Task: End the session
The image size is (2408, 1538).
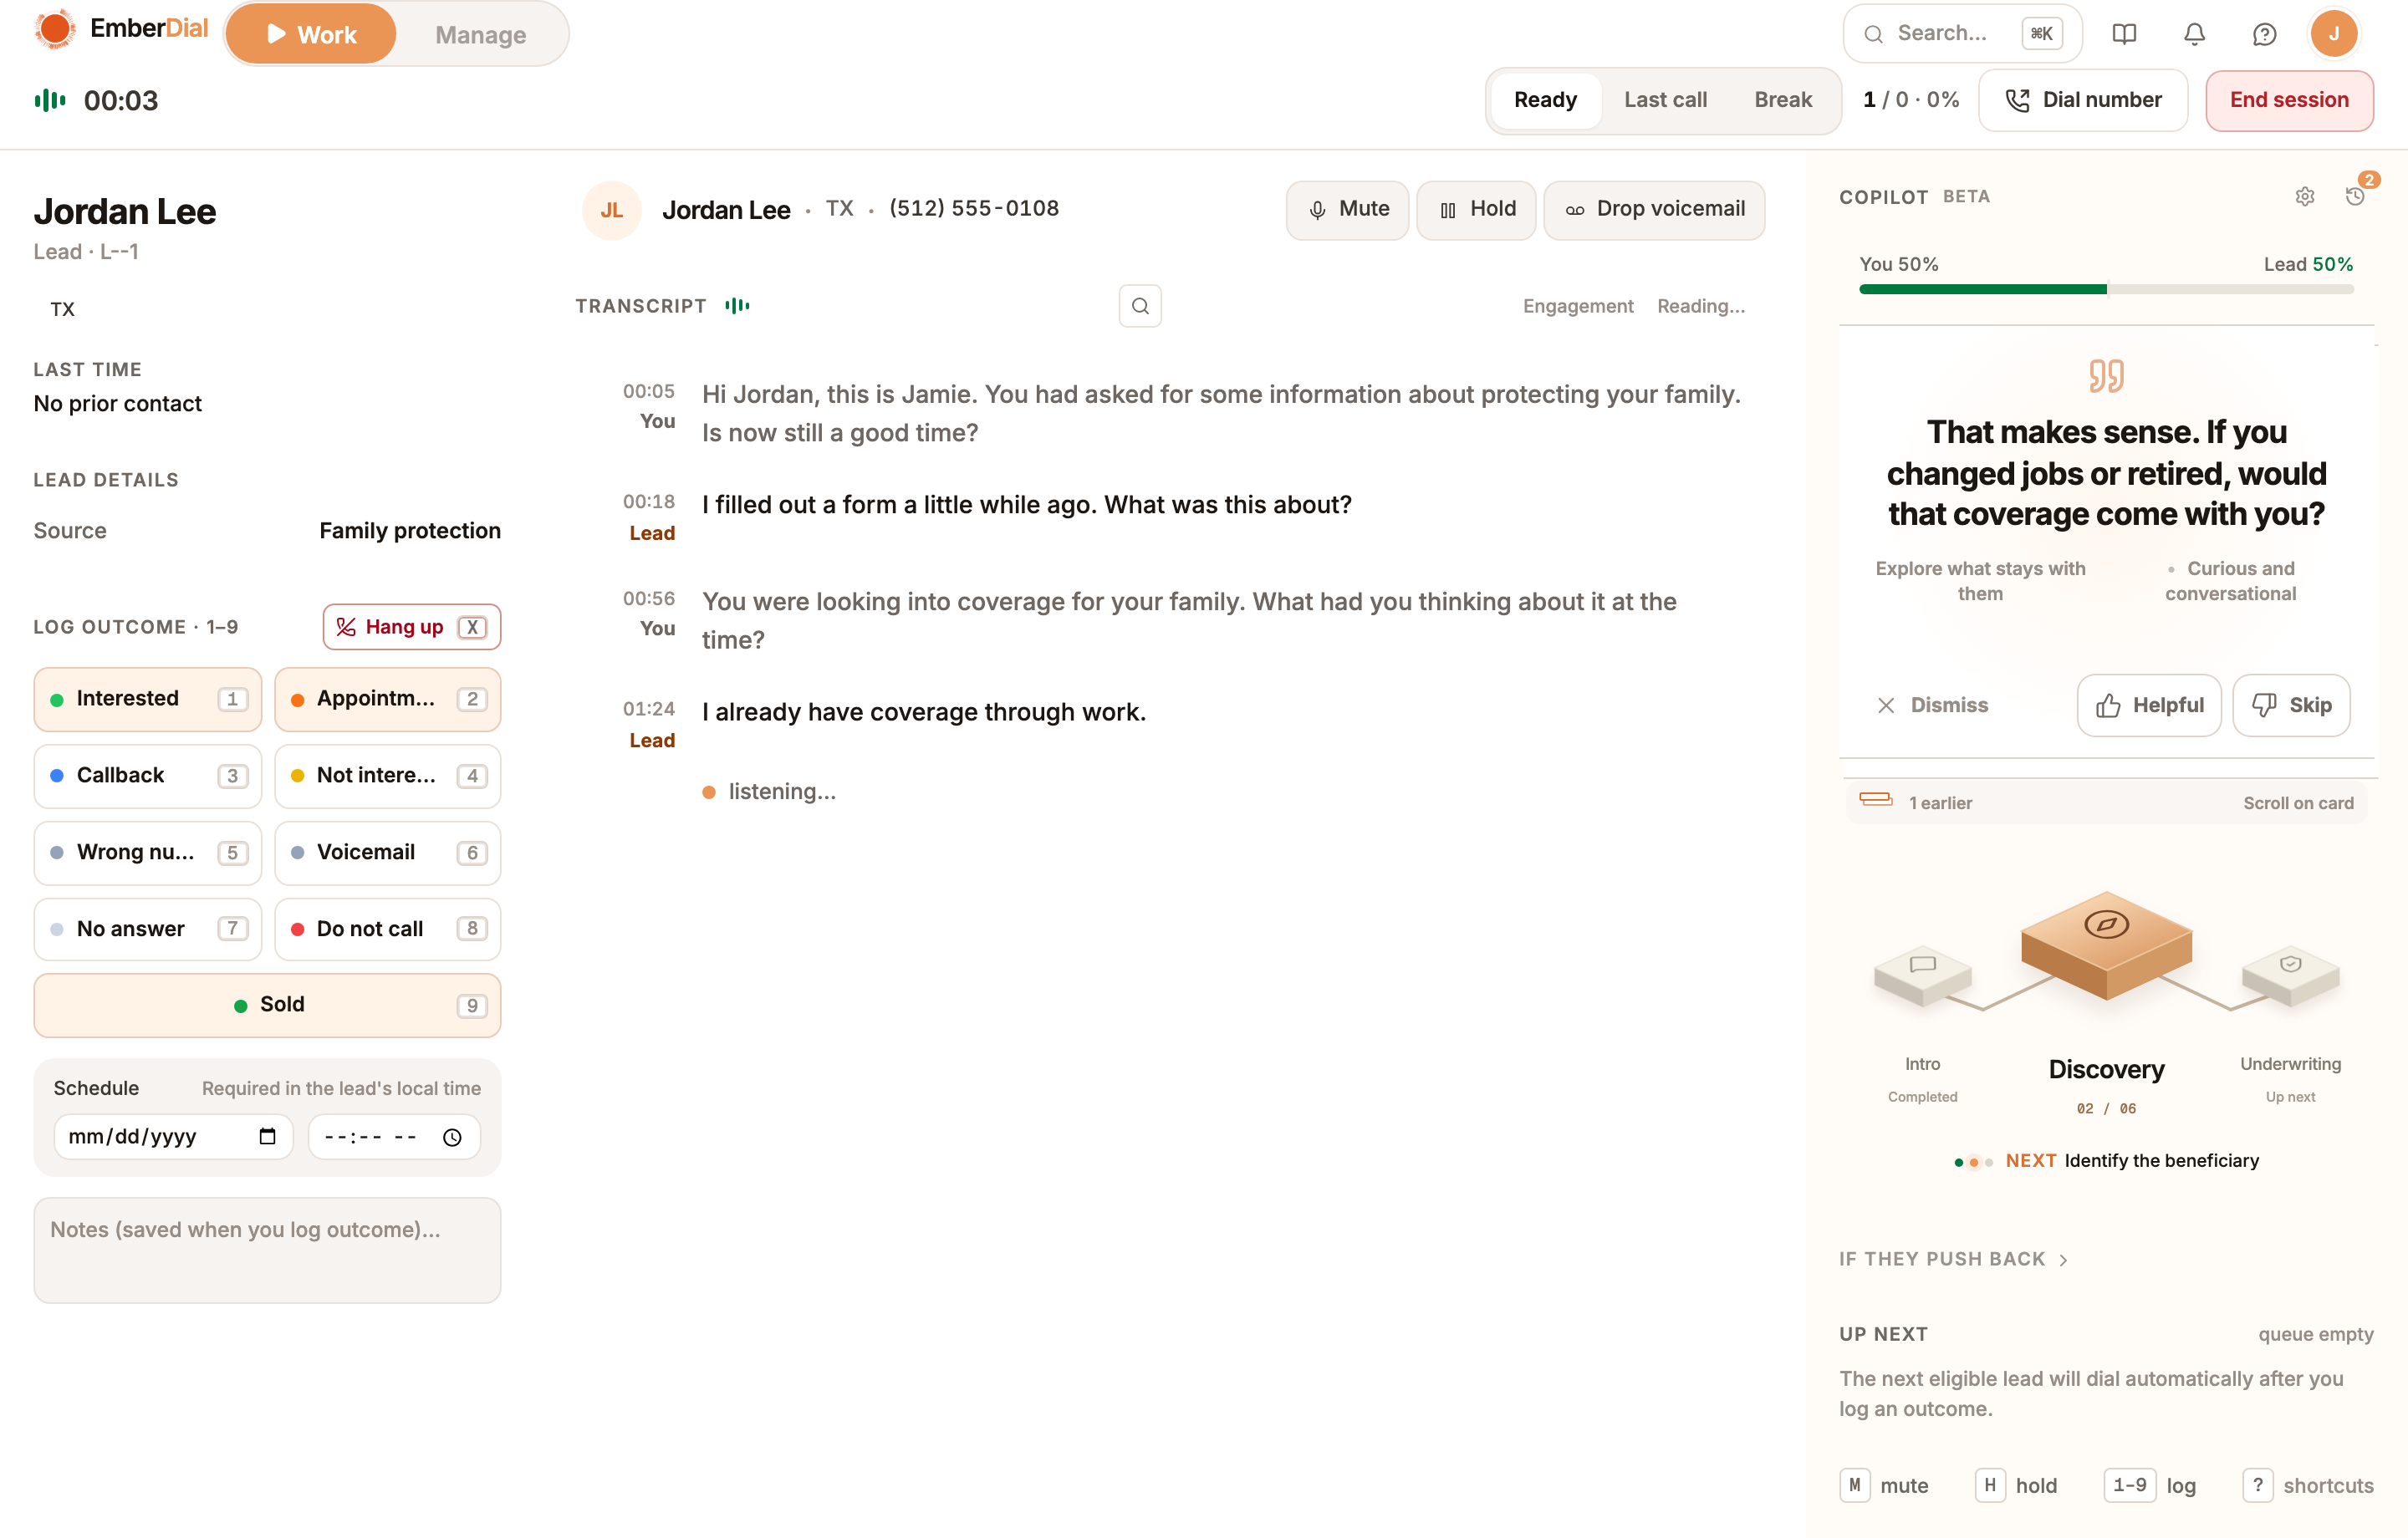Action: pos(2289,100)
